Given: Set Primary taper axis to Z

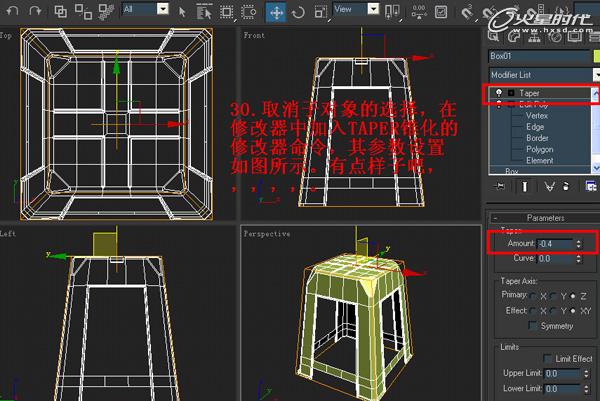Looking at the screenshot, I should [573, 296].
